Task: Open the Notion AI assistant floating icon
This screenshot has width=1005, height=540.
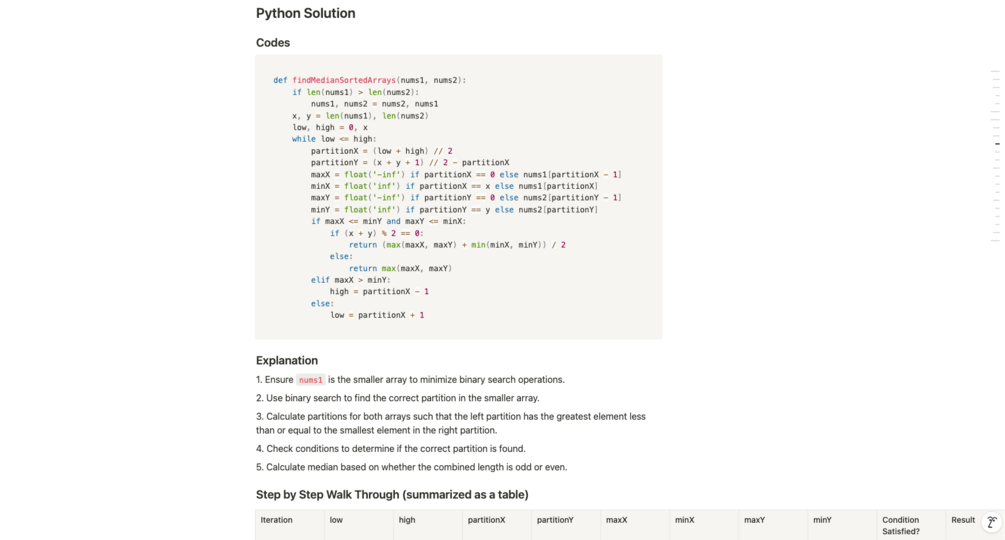Action: pyautogui.click(x=992, y=522)
